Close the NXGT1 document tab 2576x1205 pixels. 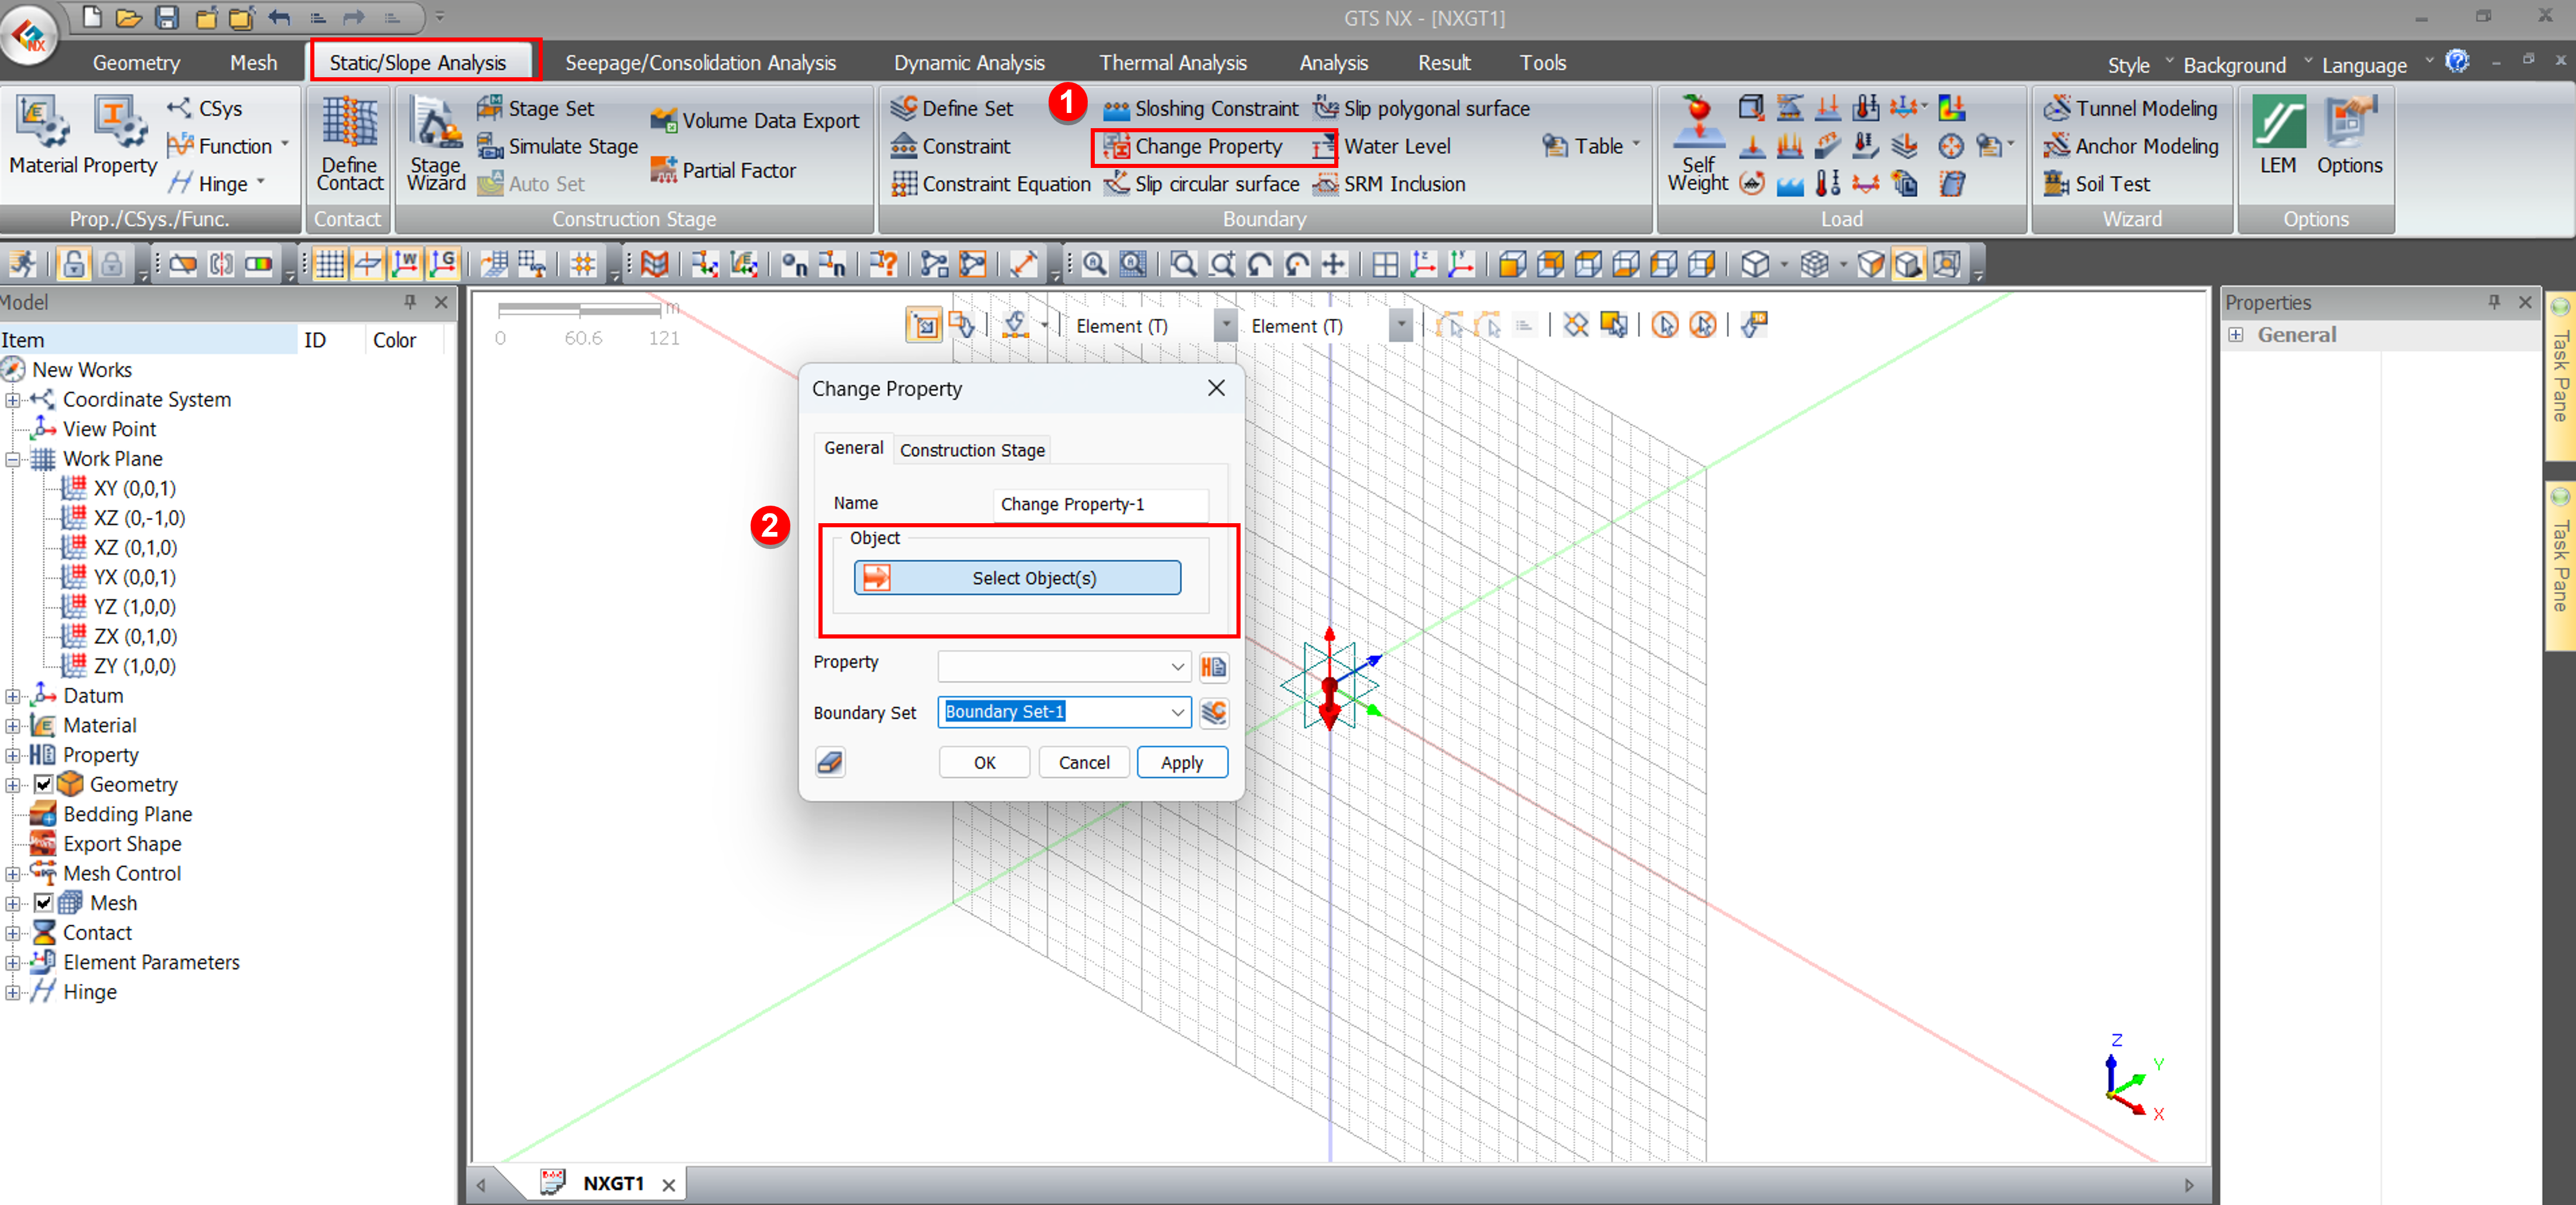668,1185
